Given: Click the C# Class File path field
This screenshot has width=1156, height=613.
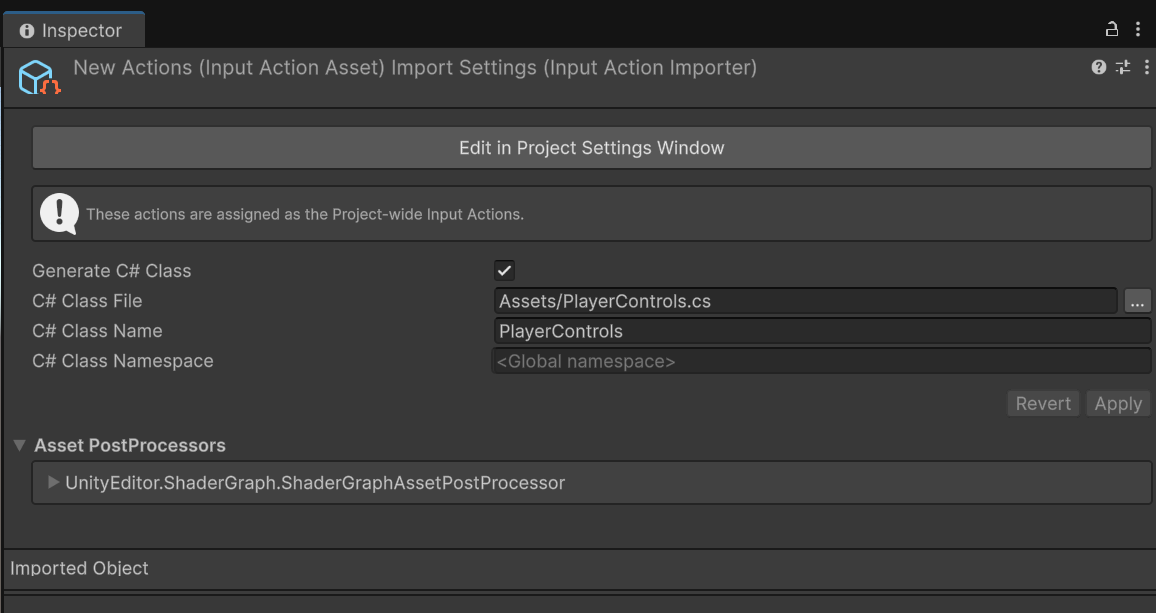Looking at the screenshot, I should click(805, 301).
